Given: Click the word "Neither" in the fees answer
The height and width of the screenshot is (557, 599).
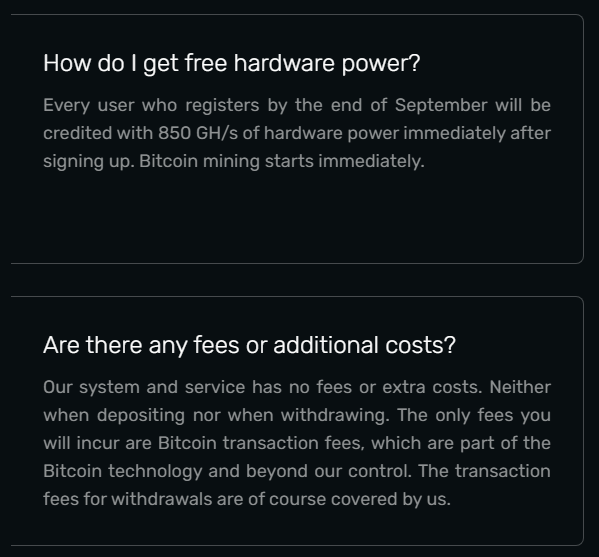Looking at the screenshot, I should coord(520,387).
